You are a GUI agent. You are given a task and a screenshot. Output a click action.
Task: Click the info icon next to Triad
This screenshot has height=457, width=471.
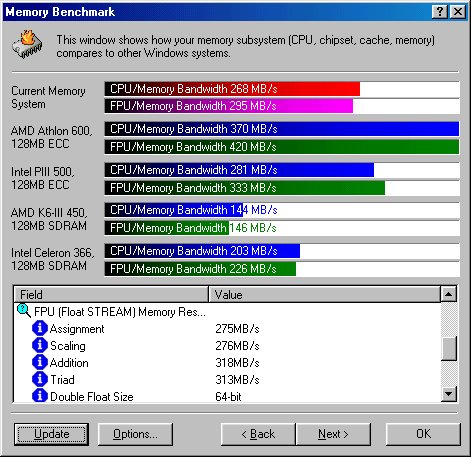click(40, 379)
